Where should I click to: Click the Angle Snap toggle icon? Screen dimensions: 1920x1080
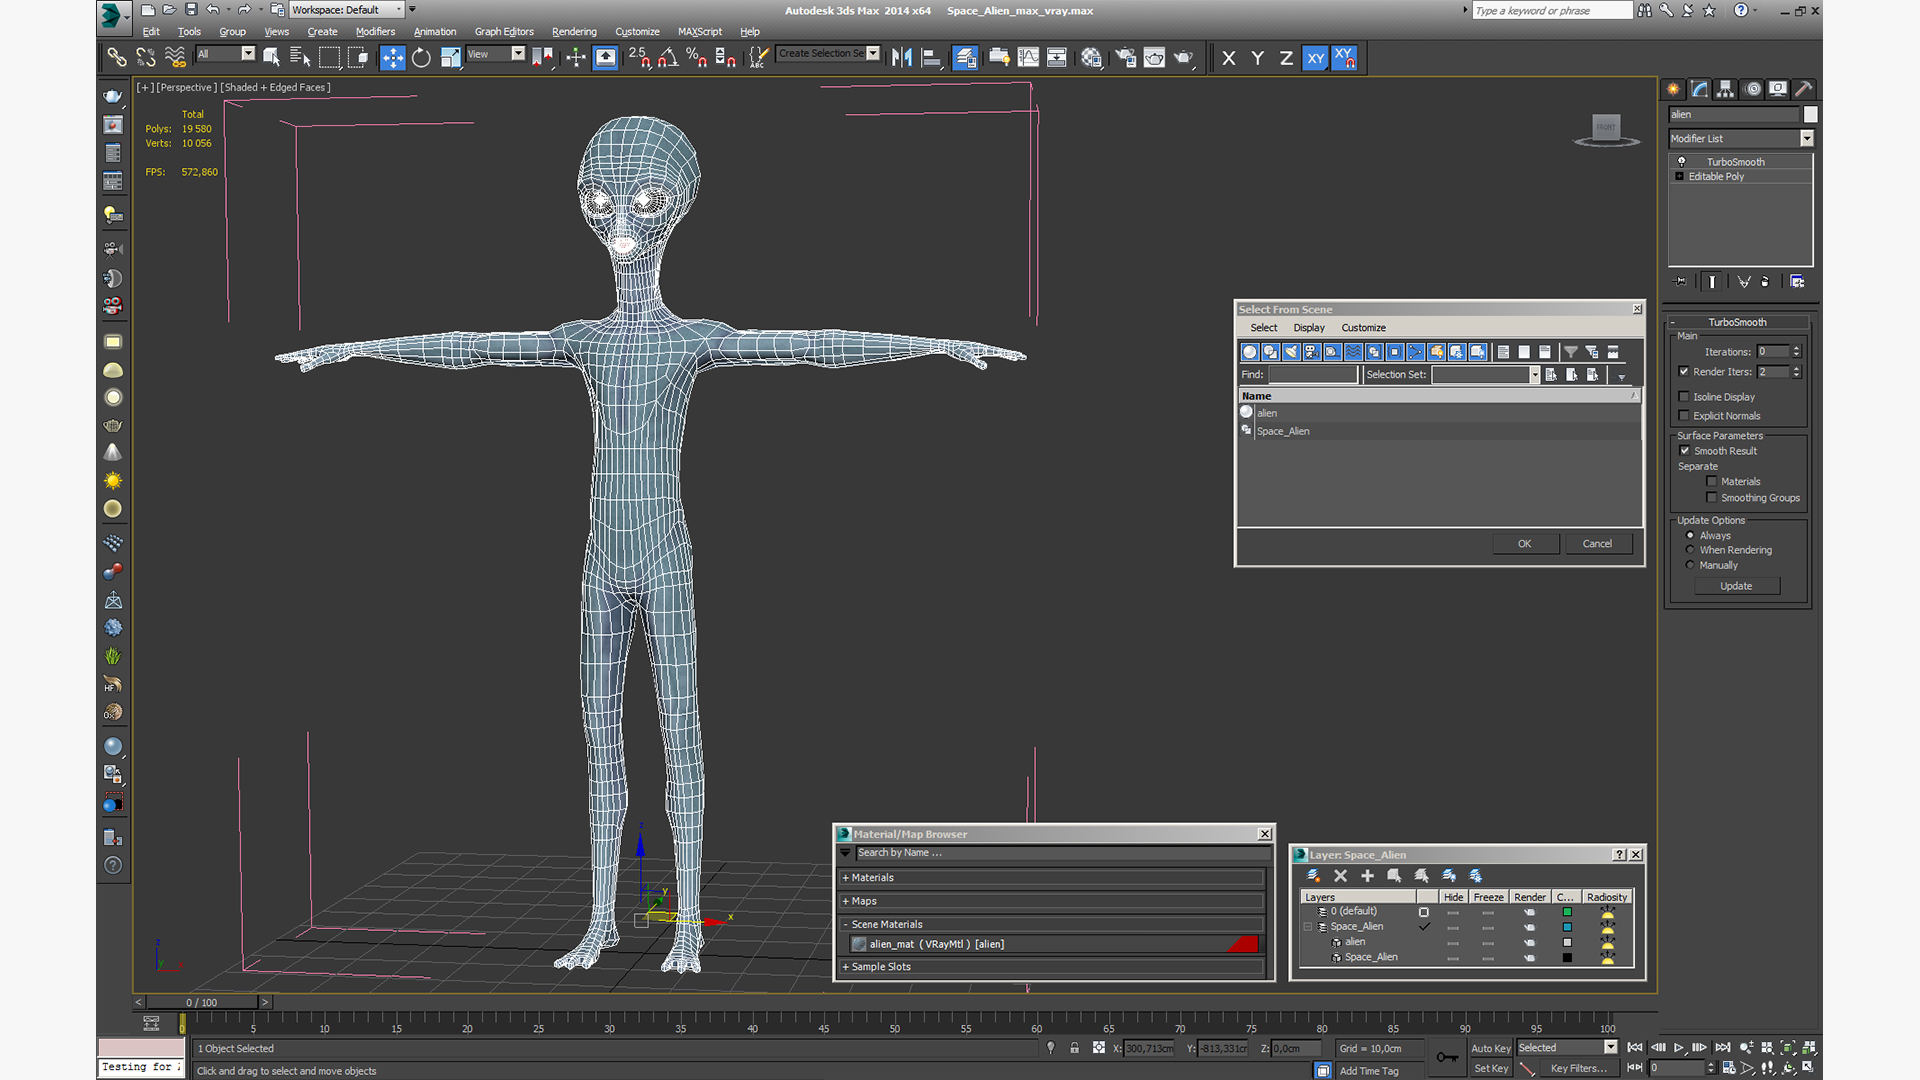(x=667, y=58)
